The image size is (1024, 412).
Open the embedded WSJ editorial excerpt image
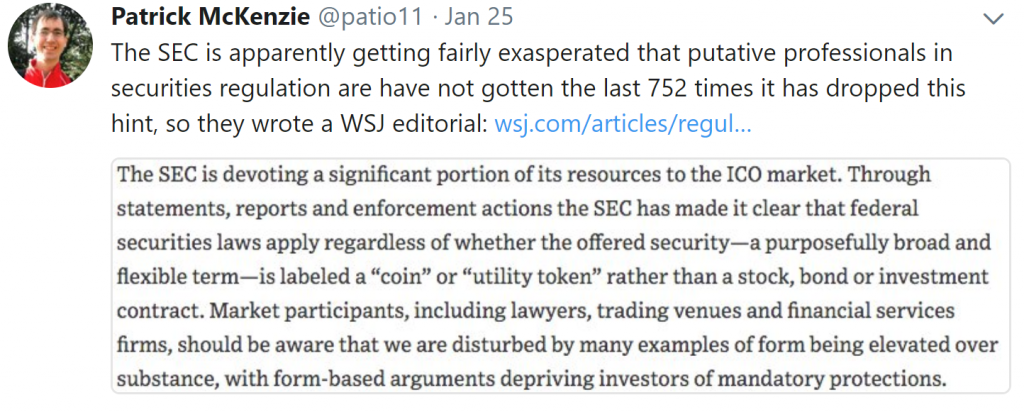pos(560,275)
